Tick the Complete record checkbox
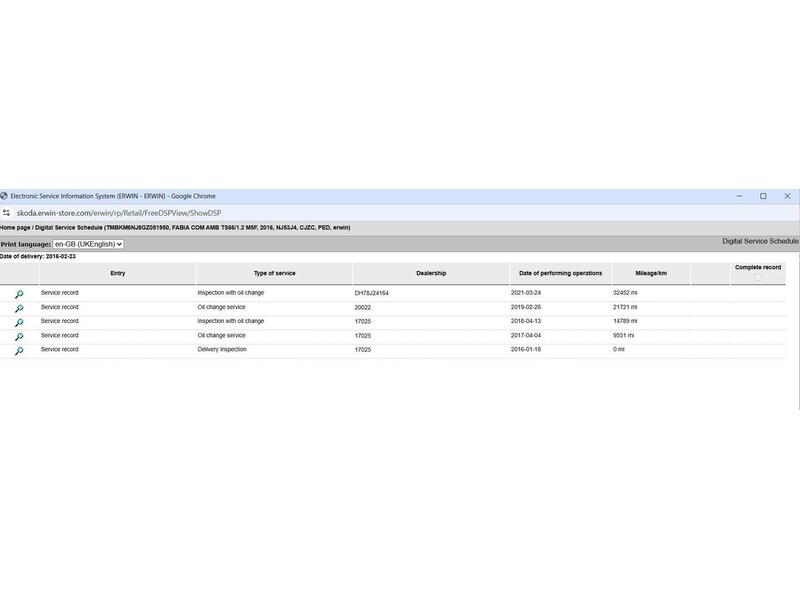This screenshot has height=600, width=800. click(758, 277)
